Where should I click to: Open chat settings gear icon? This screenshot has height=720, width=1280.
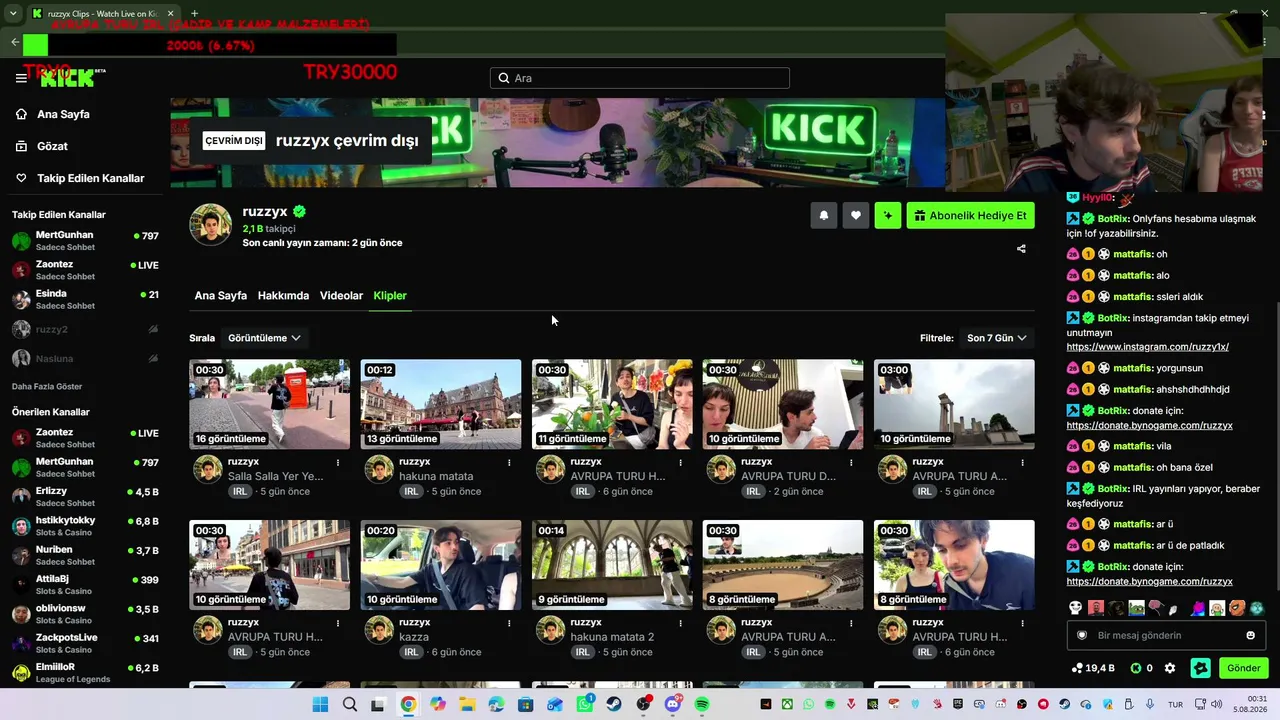(x=1170, y=668)
